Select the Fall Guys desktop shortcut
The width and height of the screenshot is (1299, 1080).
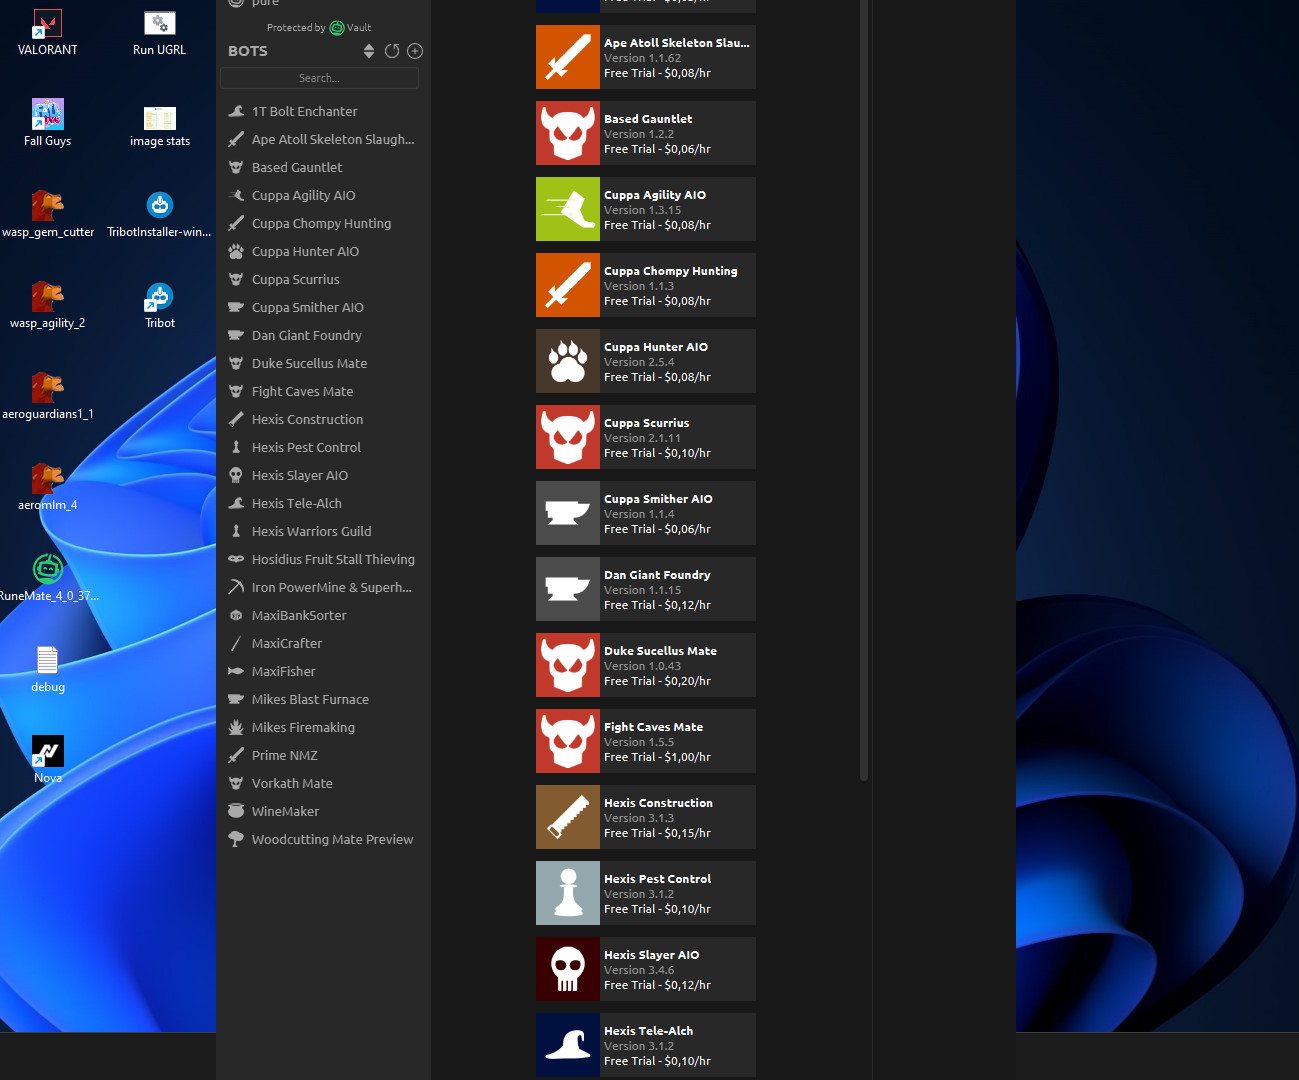click(x=47, y=123)
